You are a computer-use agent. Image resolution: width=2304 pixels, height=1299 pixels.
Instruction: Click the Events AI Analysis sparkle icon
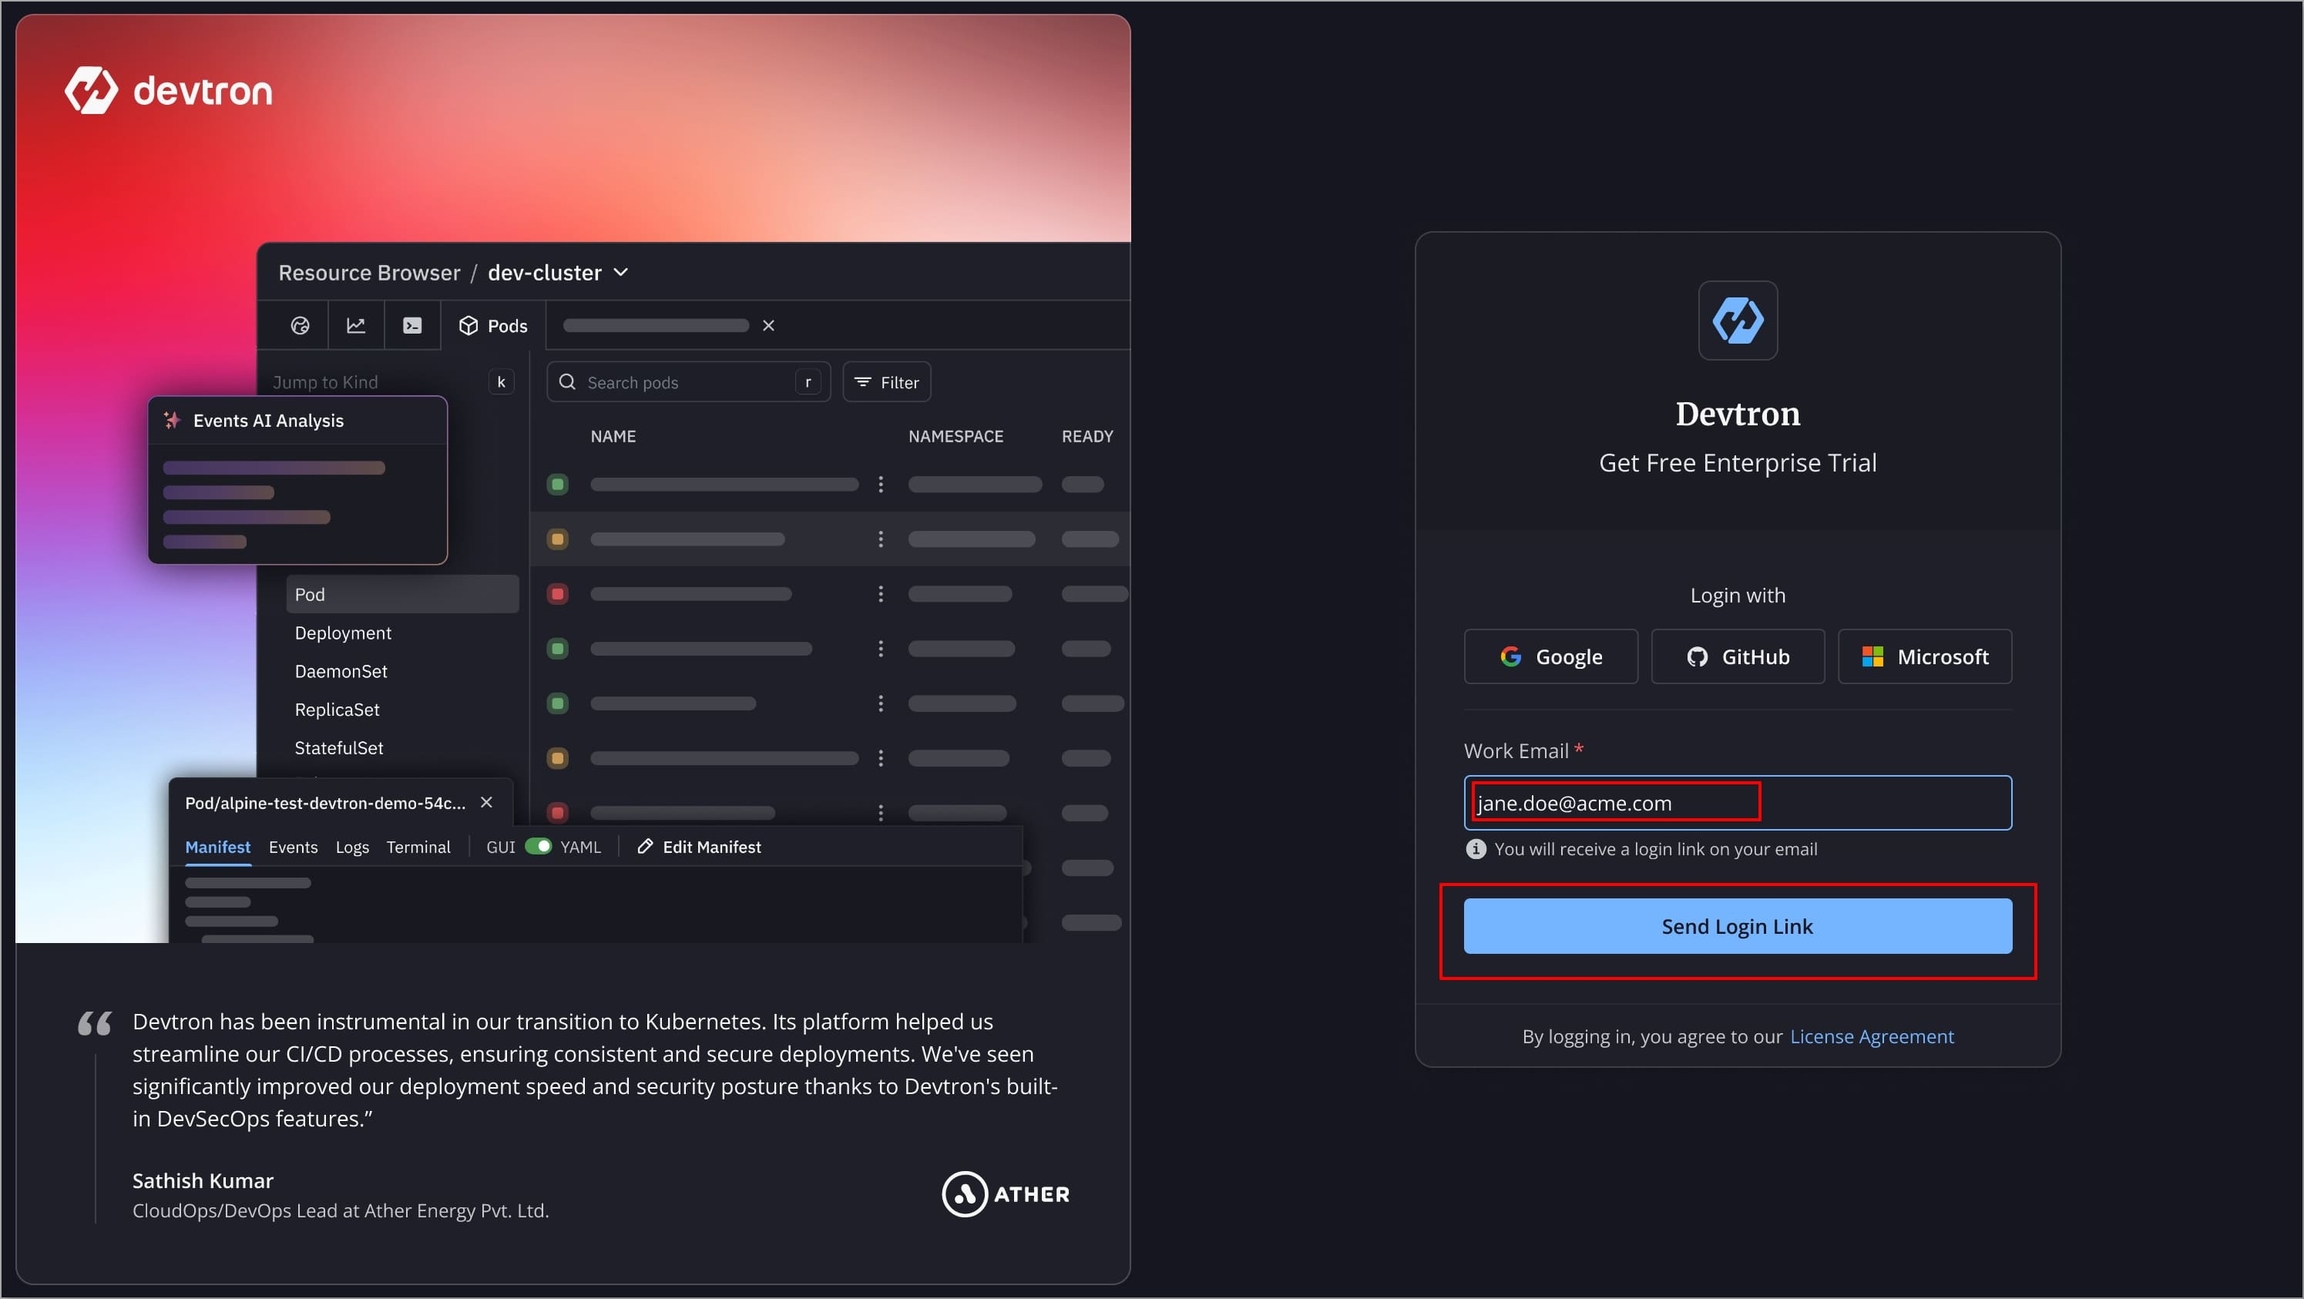pos(172,420)
